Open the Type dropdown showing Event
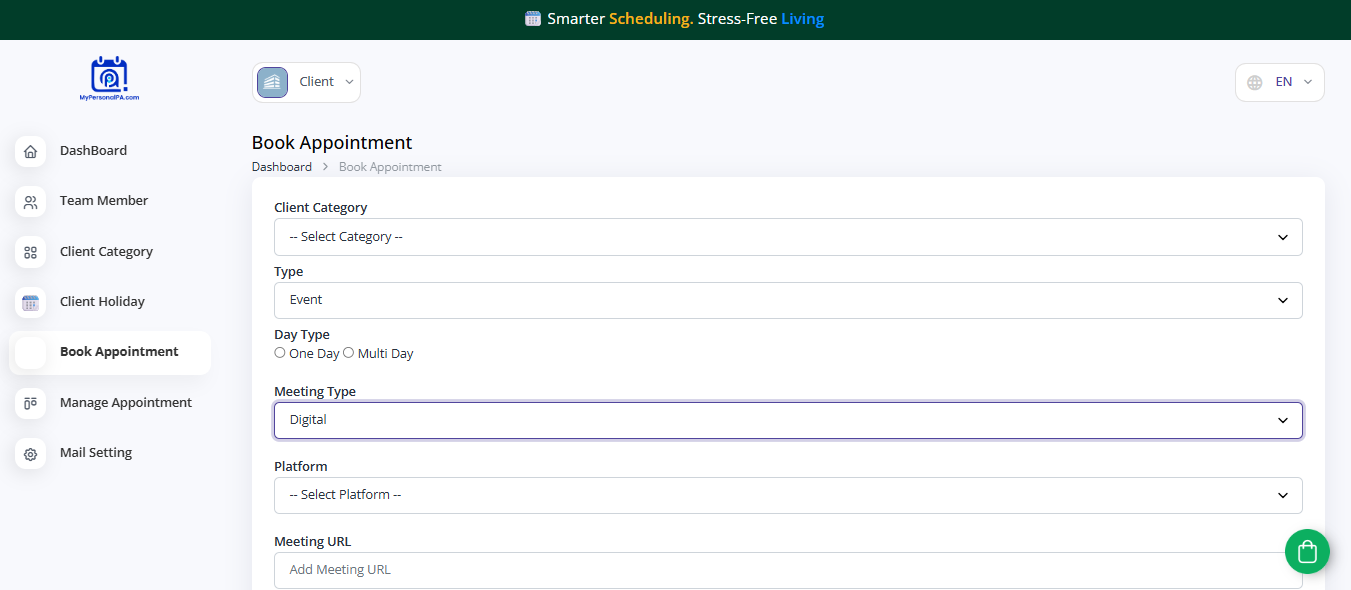Image resolution: width=1351 pixels, height=590 pixels. 787,300
